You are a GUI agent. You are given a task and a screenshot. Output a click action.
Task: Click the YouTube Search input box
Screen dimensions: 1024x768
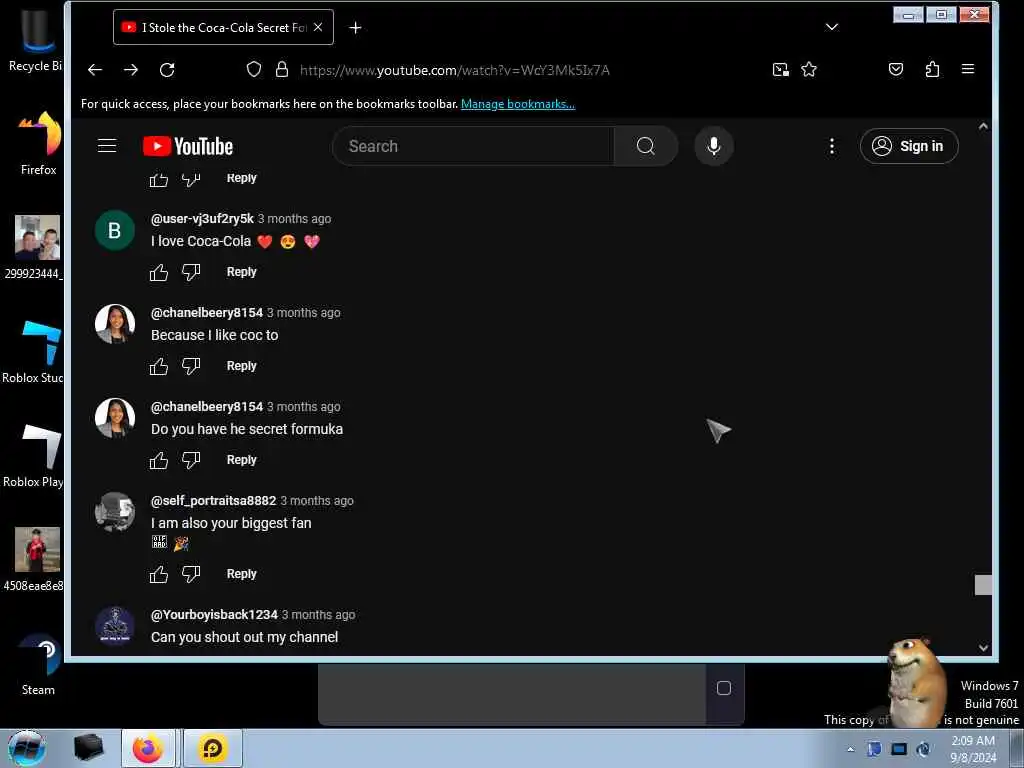coord(473,146)
